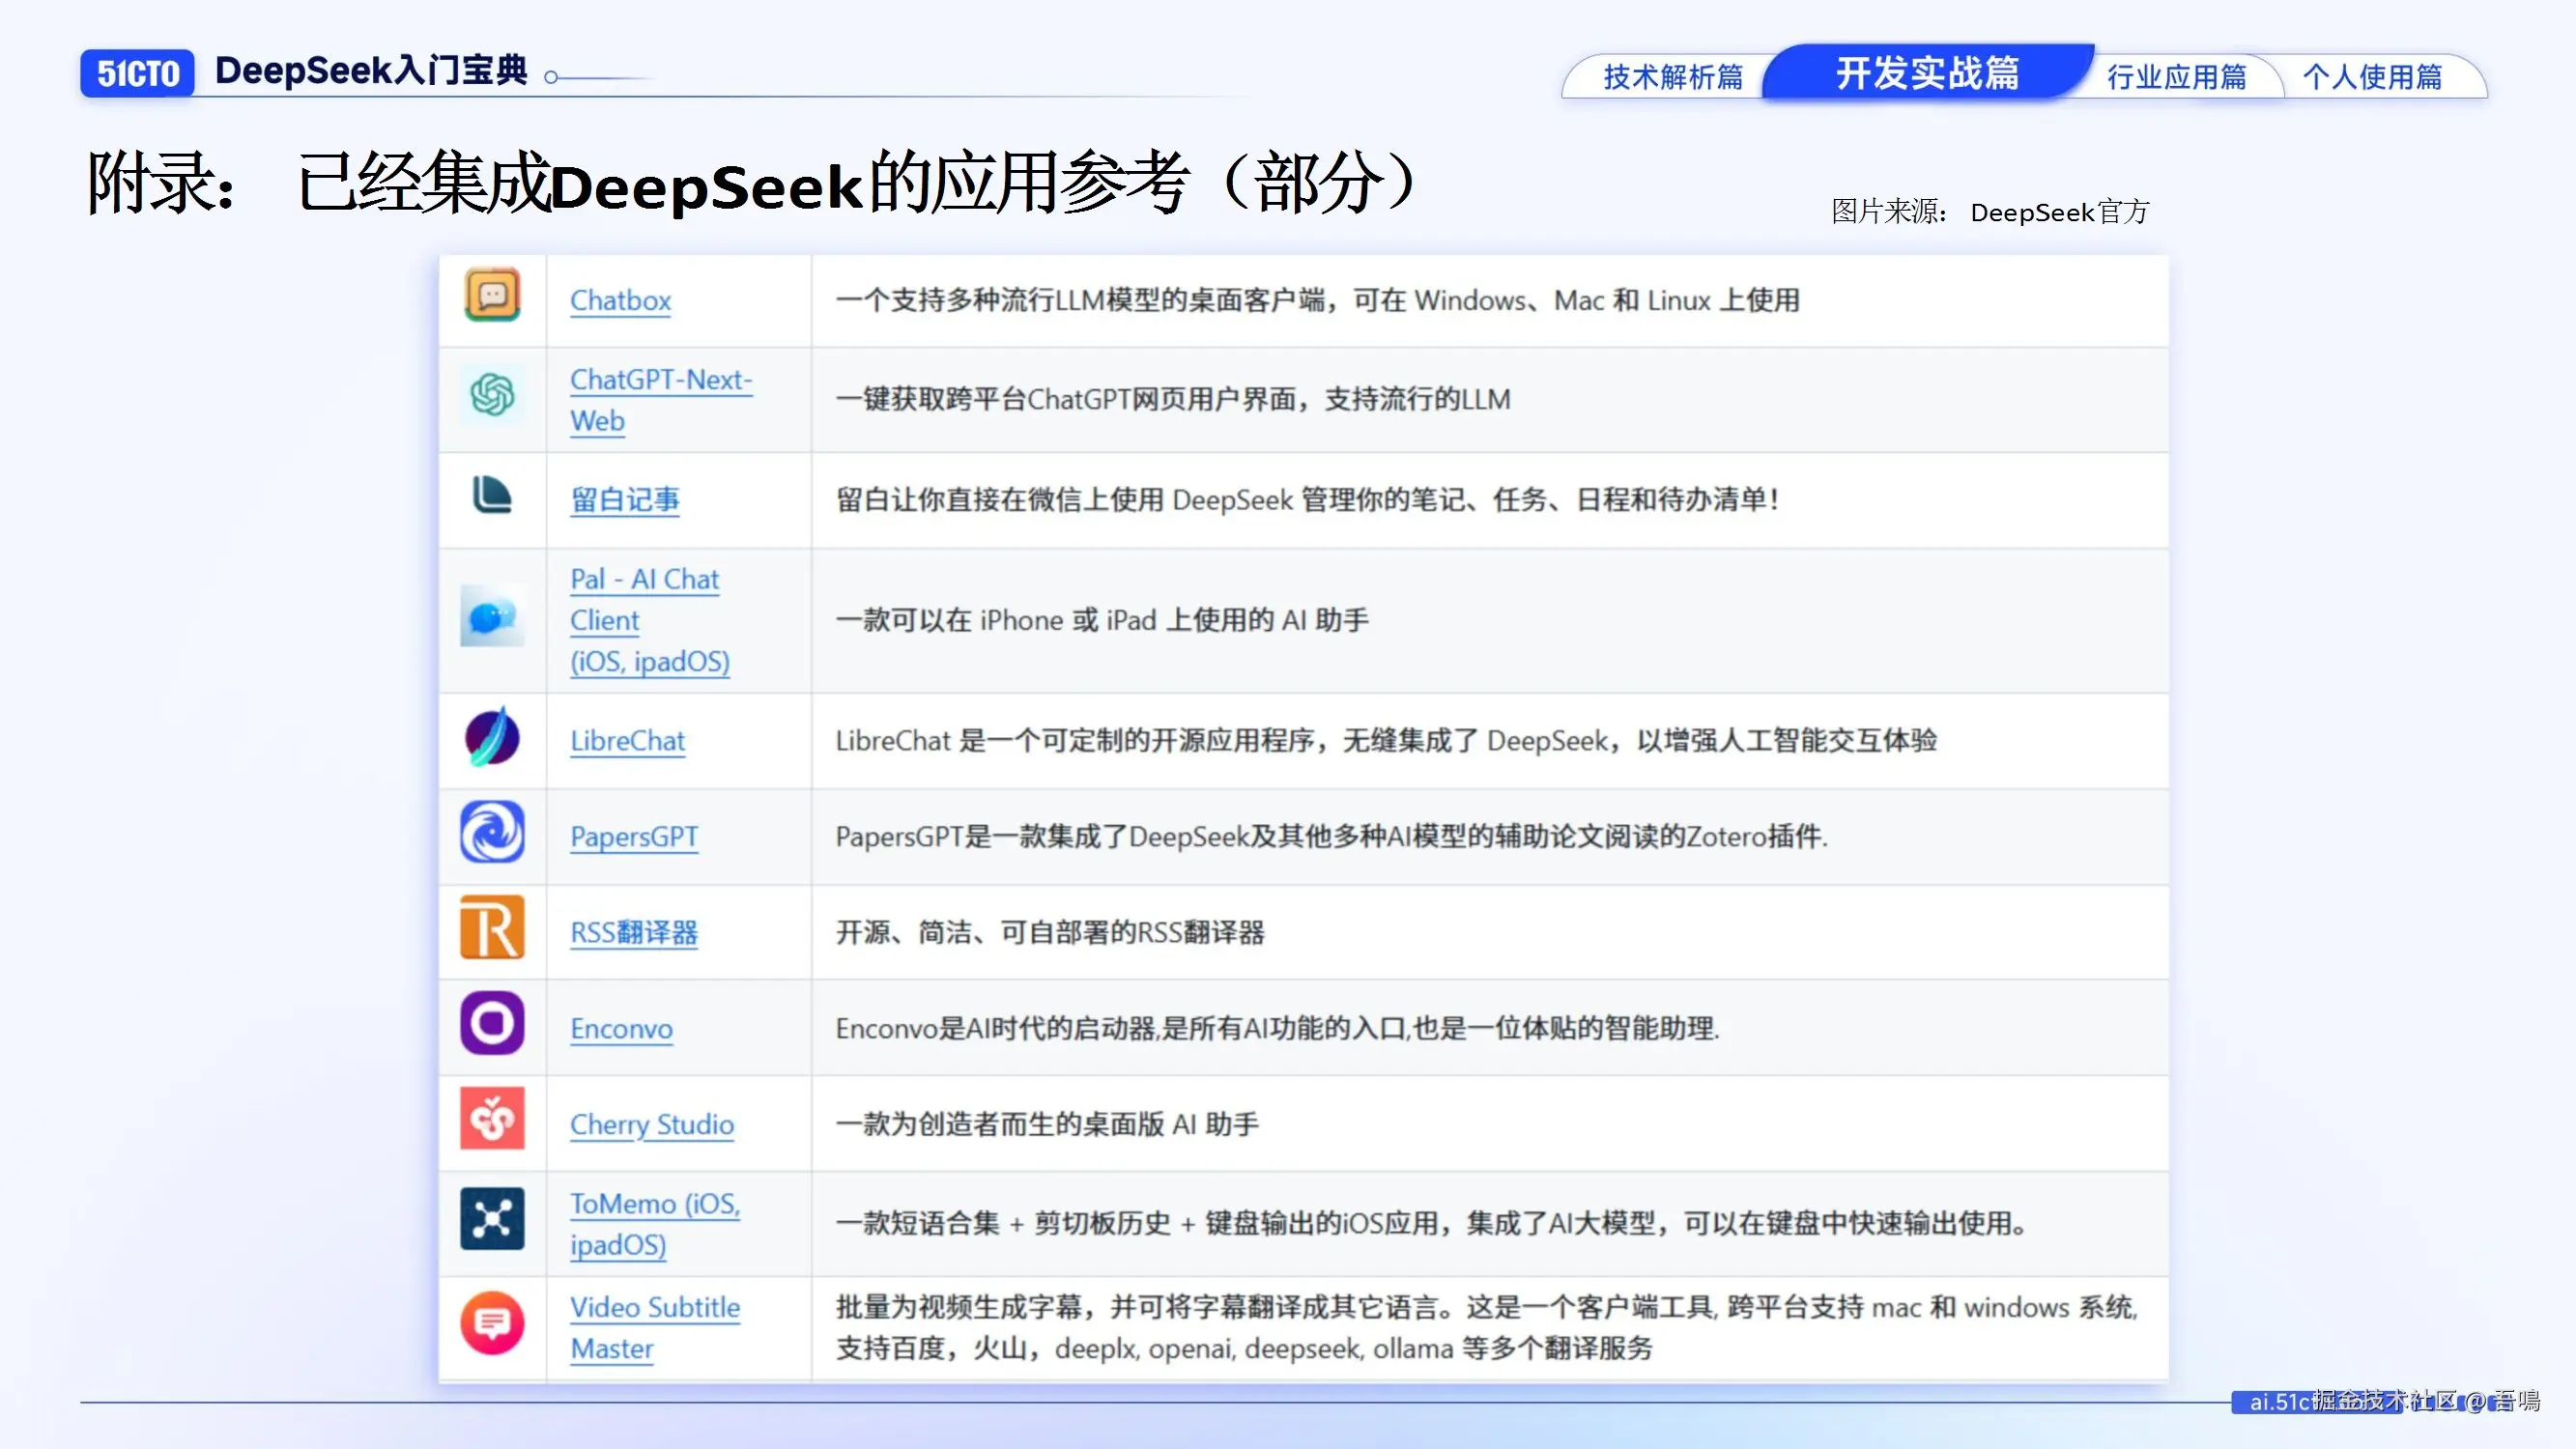Click the purple Enconvo icon
Image resolution: width=2576 pixels, height=1449 pixels.
pos(492,1023)
